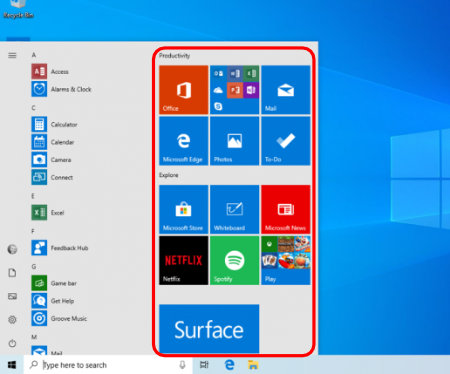Launch the Microsoft Edge tile
The height and width of the screenshot is (374, 450).
[x=184, y=141]
